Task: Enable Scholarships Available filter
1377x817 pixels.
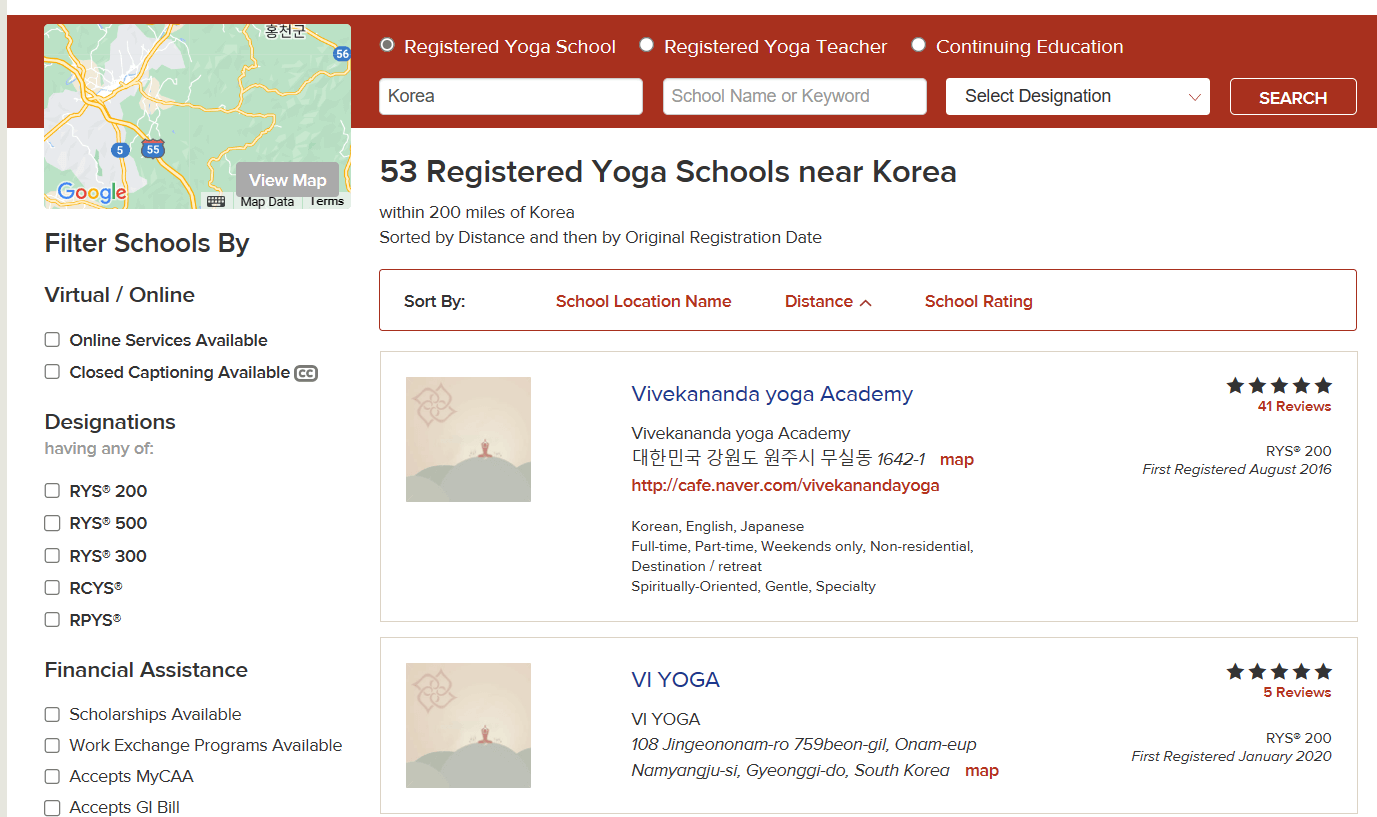Action: (52, 714)
